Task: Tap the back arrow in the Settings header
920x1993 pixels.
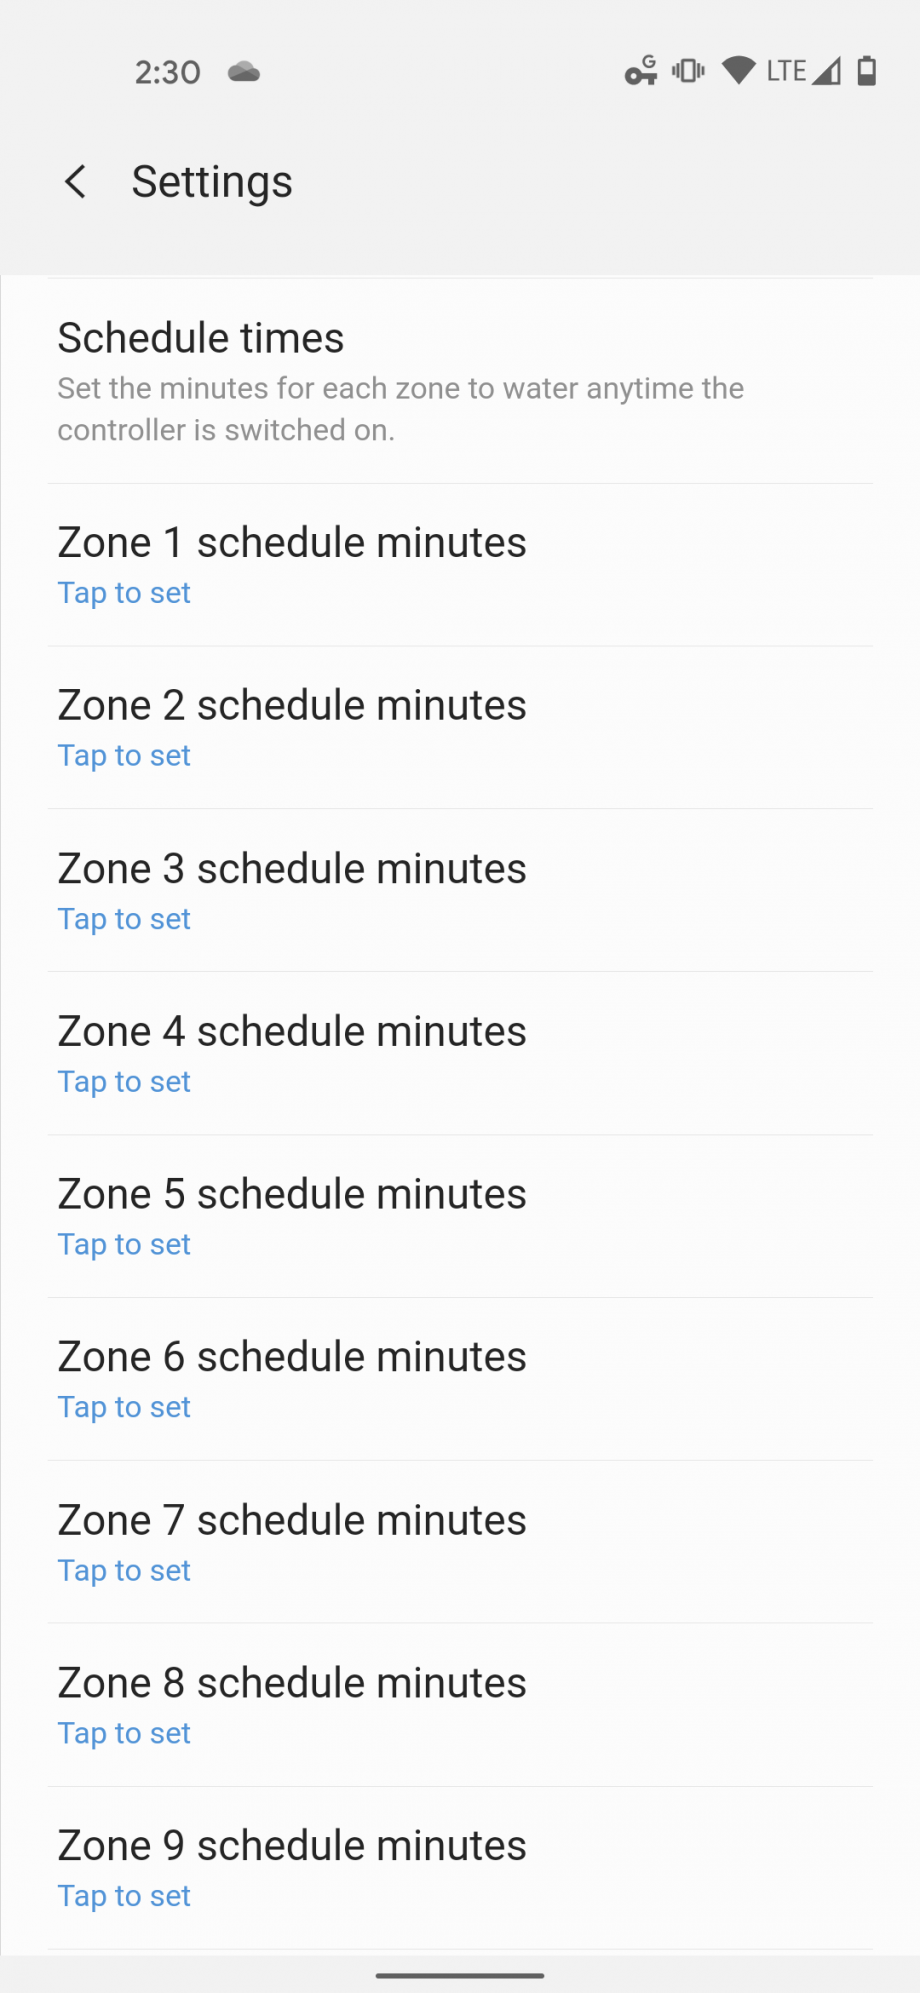Action: (x=75, y=182)
